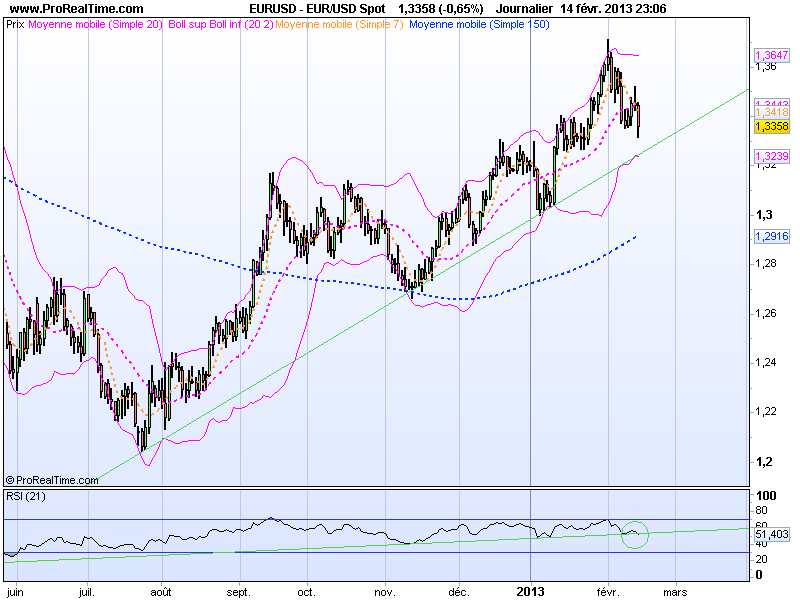The image size is (800, 600).
Task: Click the 80 label on RSI scale
Action: point(761,510)
